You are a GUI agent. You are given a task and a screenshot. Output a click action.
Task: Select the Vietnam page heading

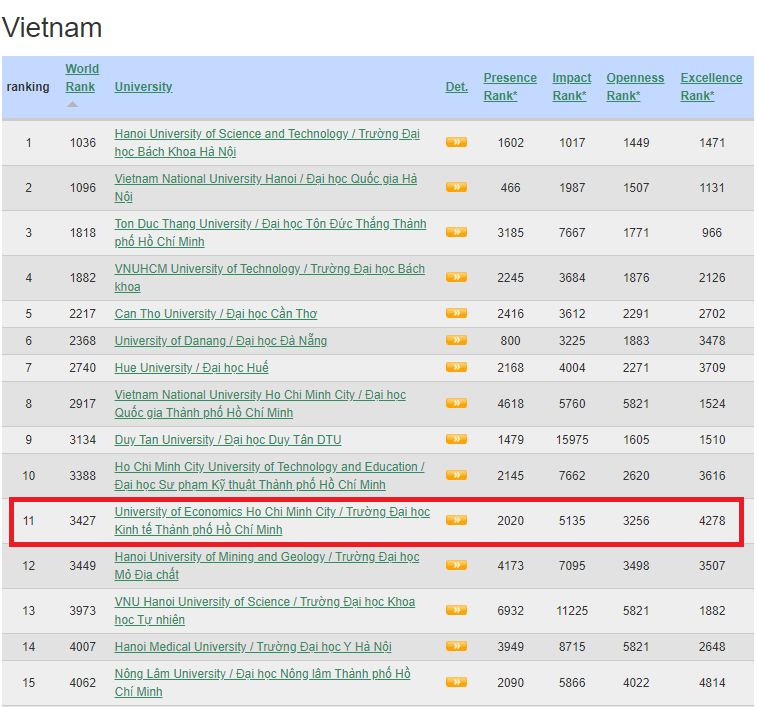tap(52, 27)
